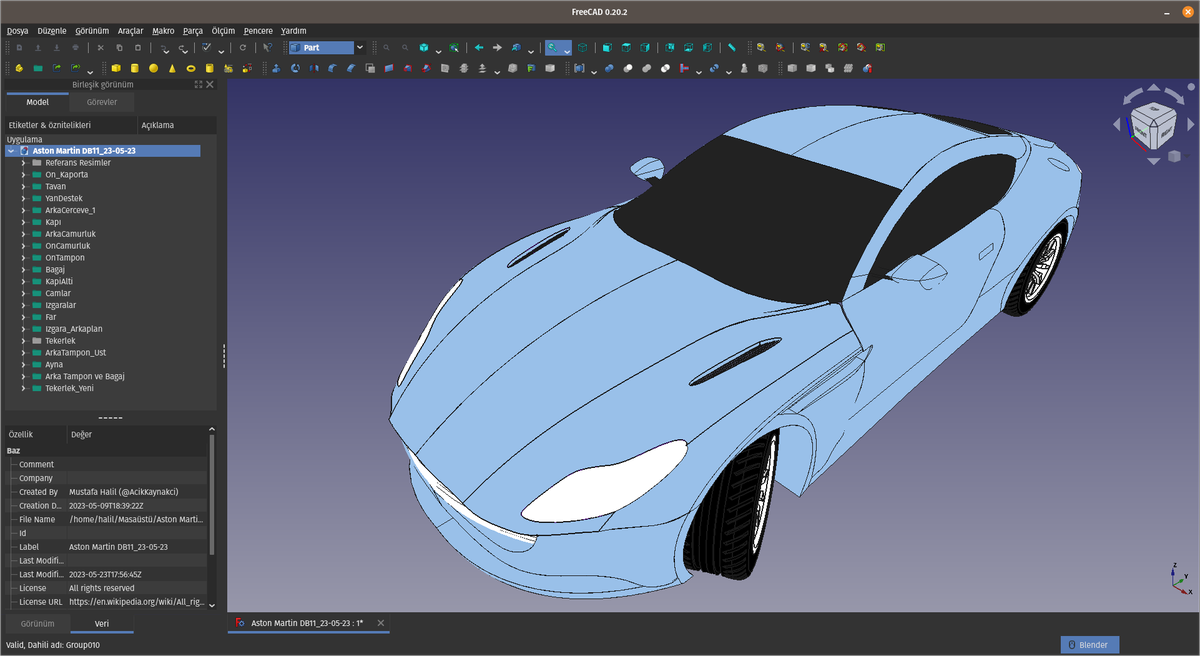Viewport: 1200px width, 656px height.
Task: Click the Özellik column header
Action: 35,435
